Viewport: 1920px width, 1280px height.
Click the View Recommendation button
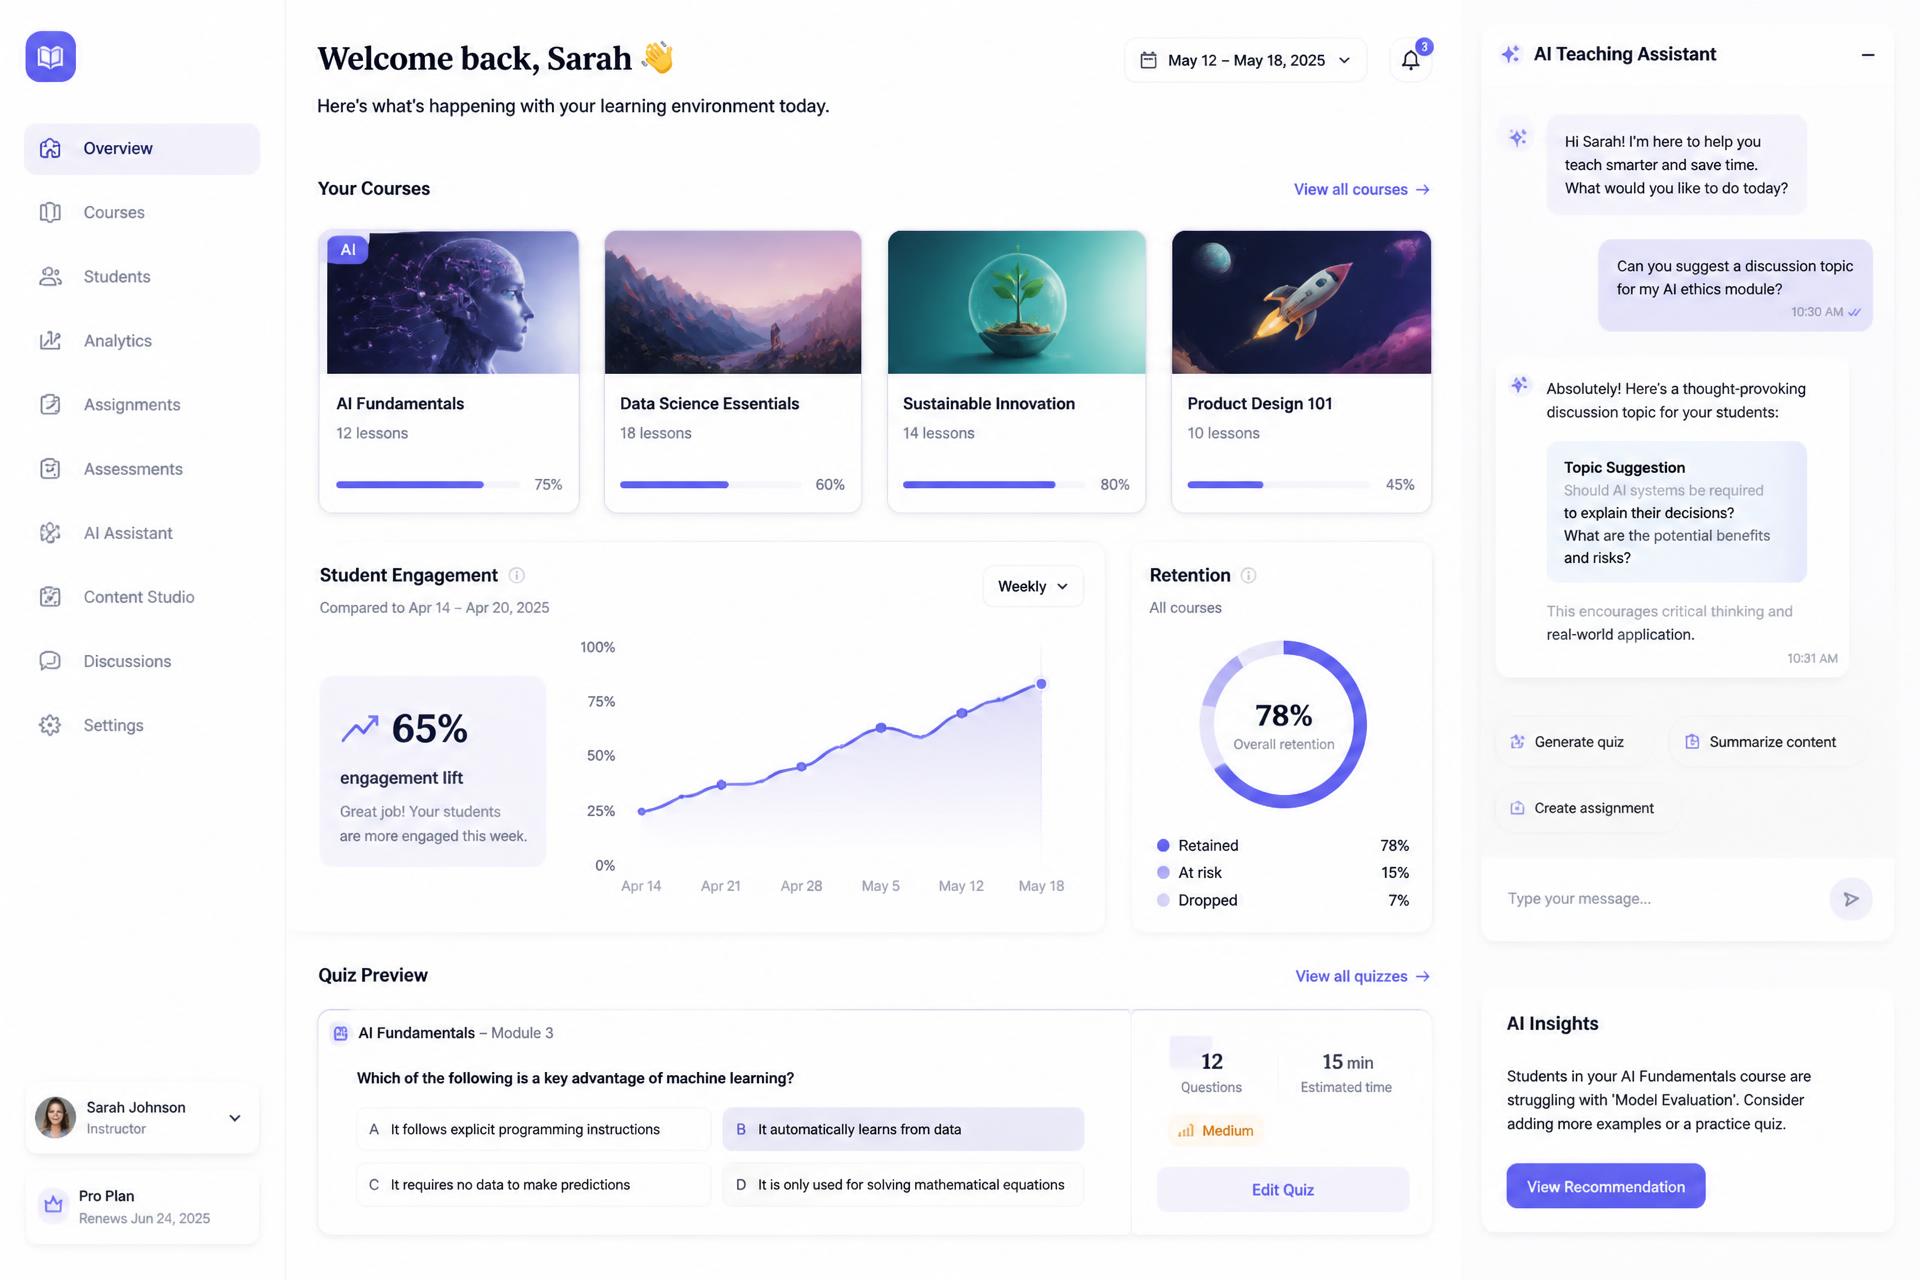pos(1606,1186)
